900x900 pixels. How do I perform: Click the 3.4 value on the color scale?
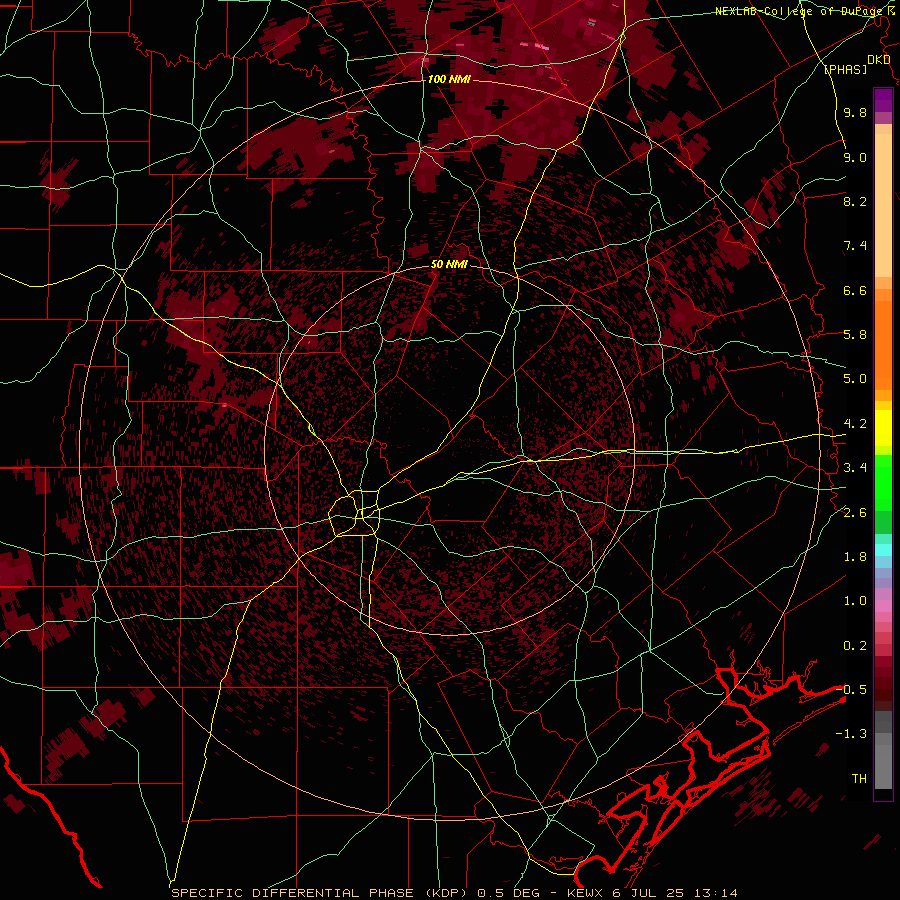pyautogui.click(x=855, y=468)
